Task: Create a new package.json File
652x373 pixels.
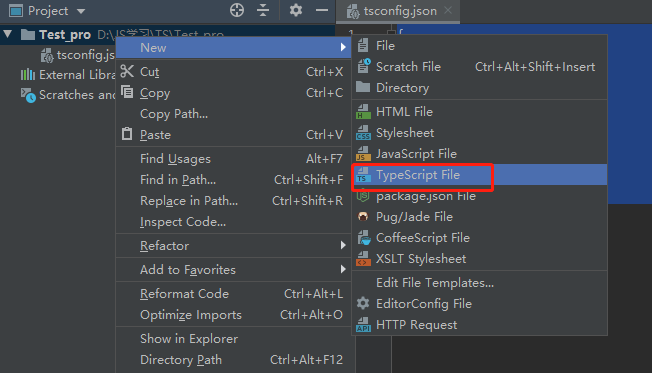Action: [x=479, y=196]
